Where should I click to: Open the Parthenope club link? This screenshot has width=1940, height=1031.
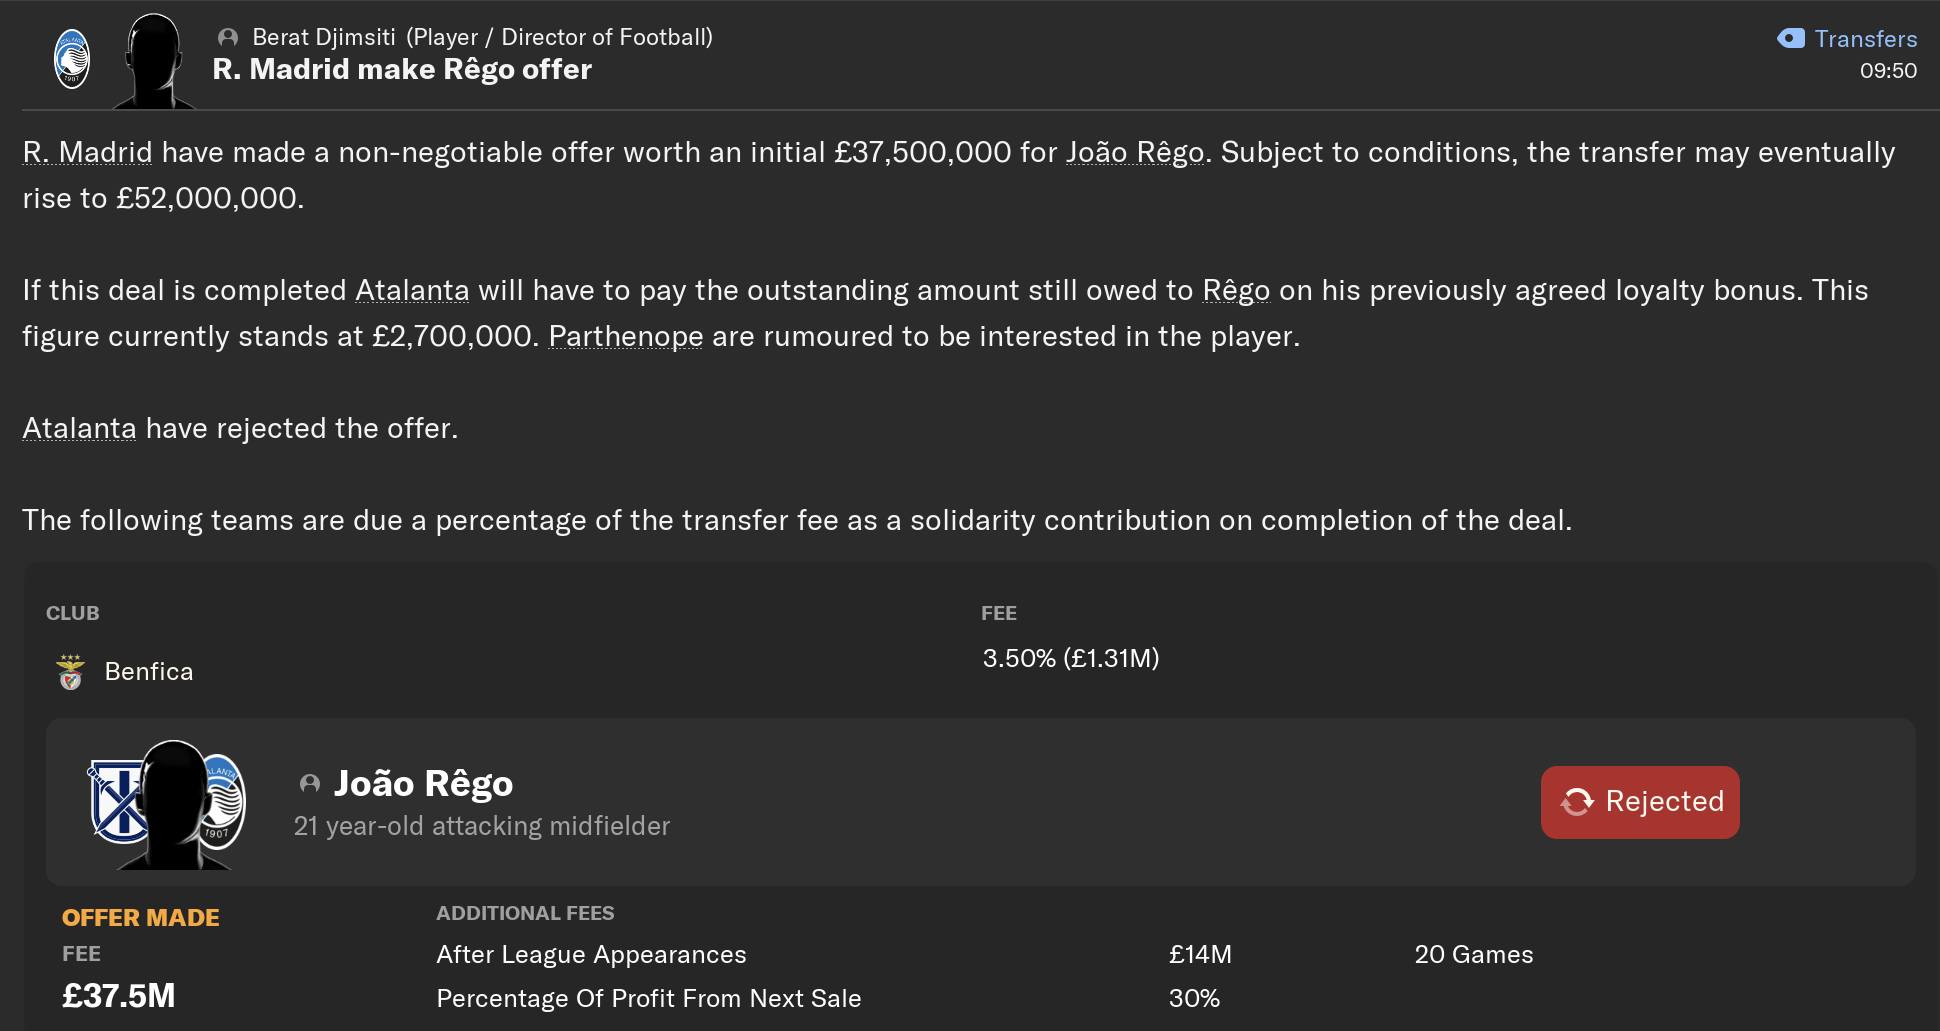625,337
